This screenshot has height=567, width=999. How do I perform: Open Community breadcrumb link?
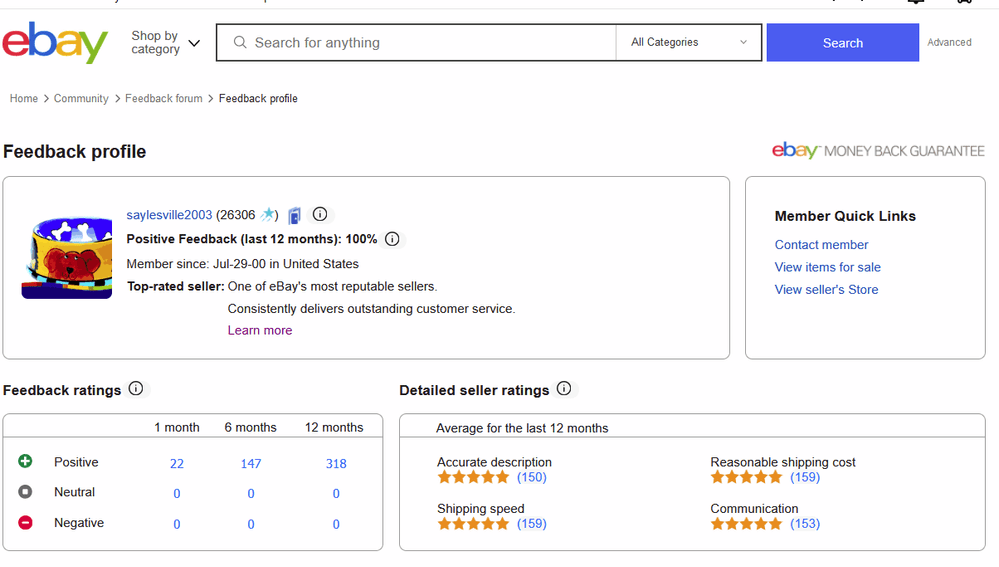point(81,99)
